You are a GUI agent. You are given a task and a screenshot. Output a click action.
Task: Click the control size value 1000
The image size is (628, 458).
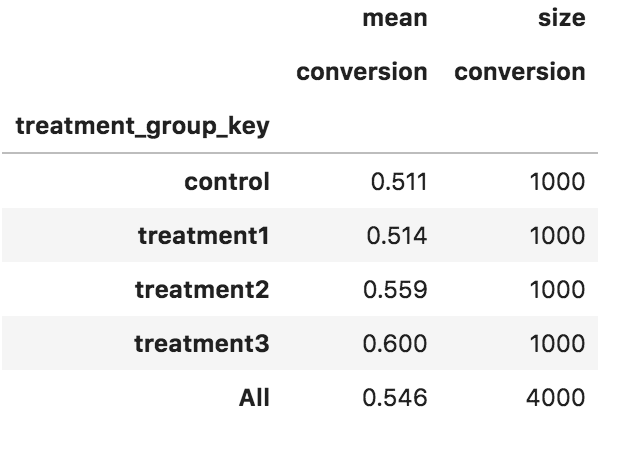coord(558,182)
